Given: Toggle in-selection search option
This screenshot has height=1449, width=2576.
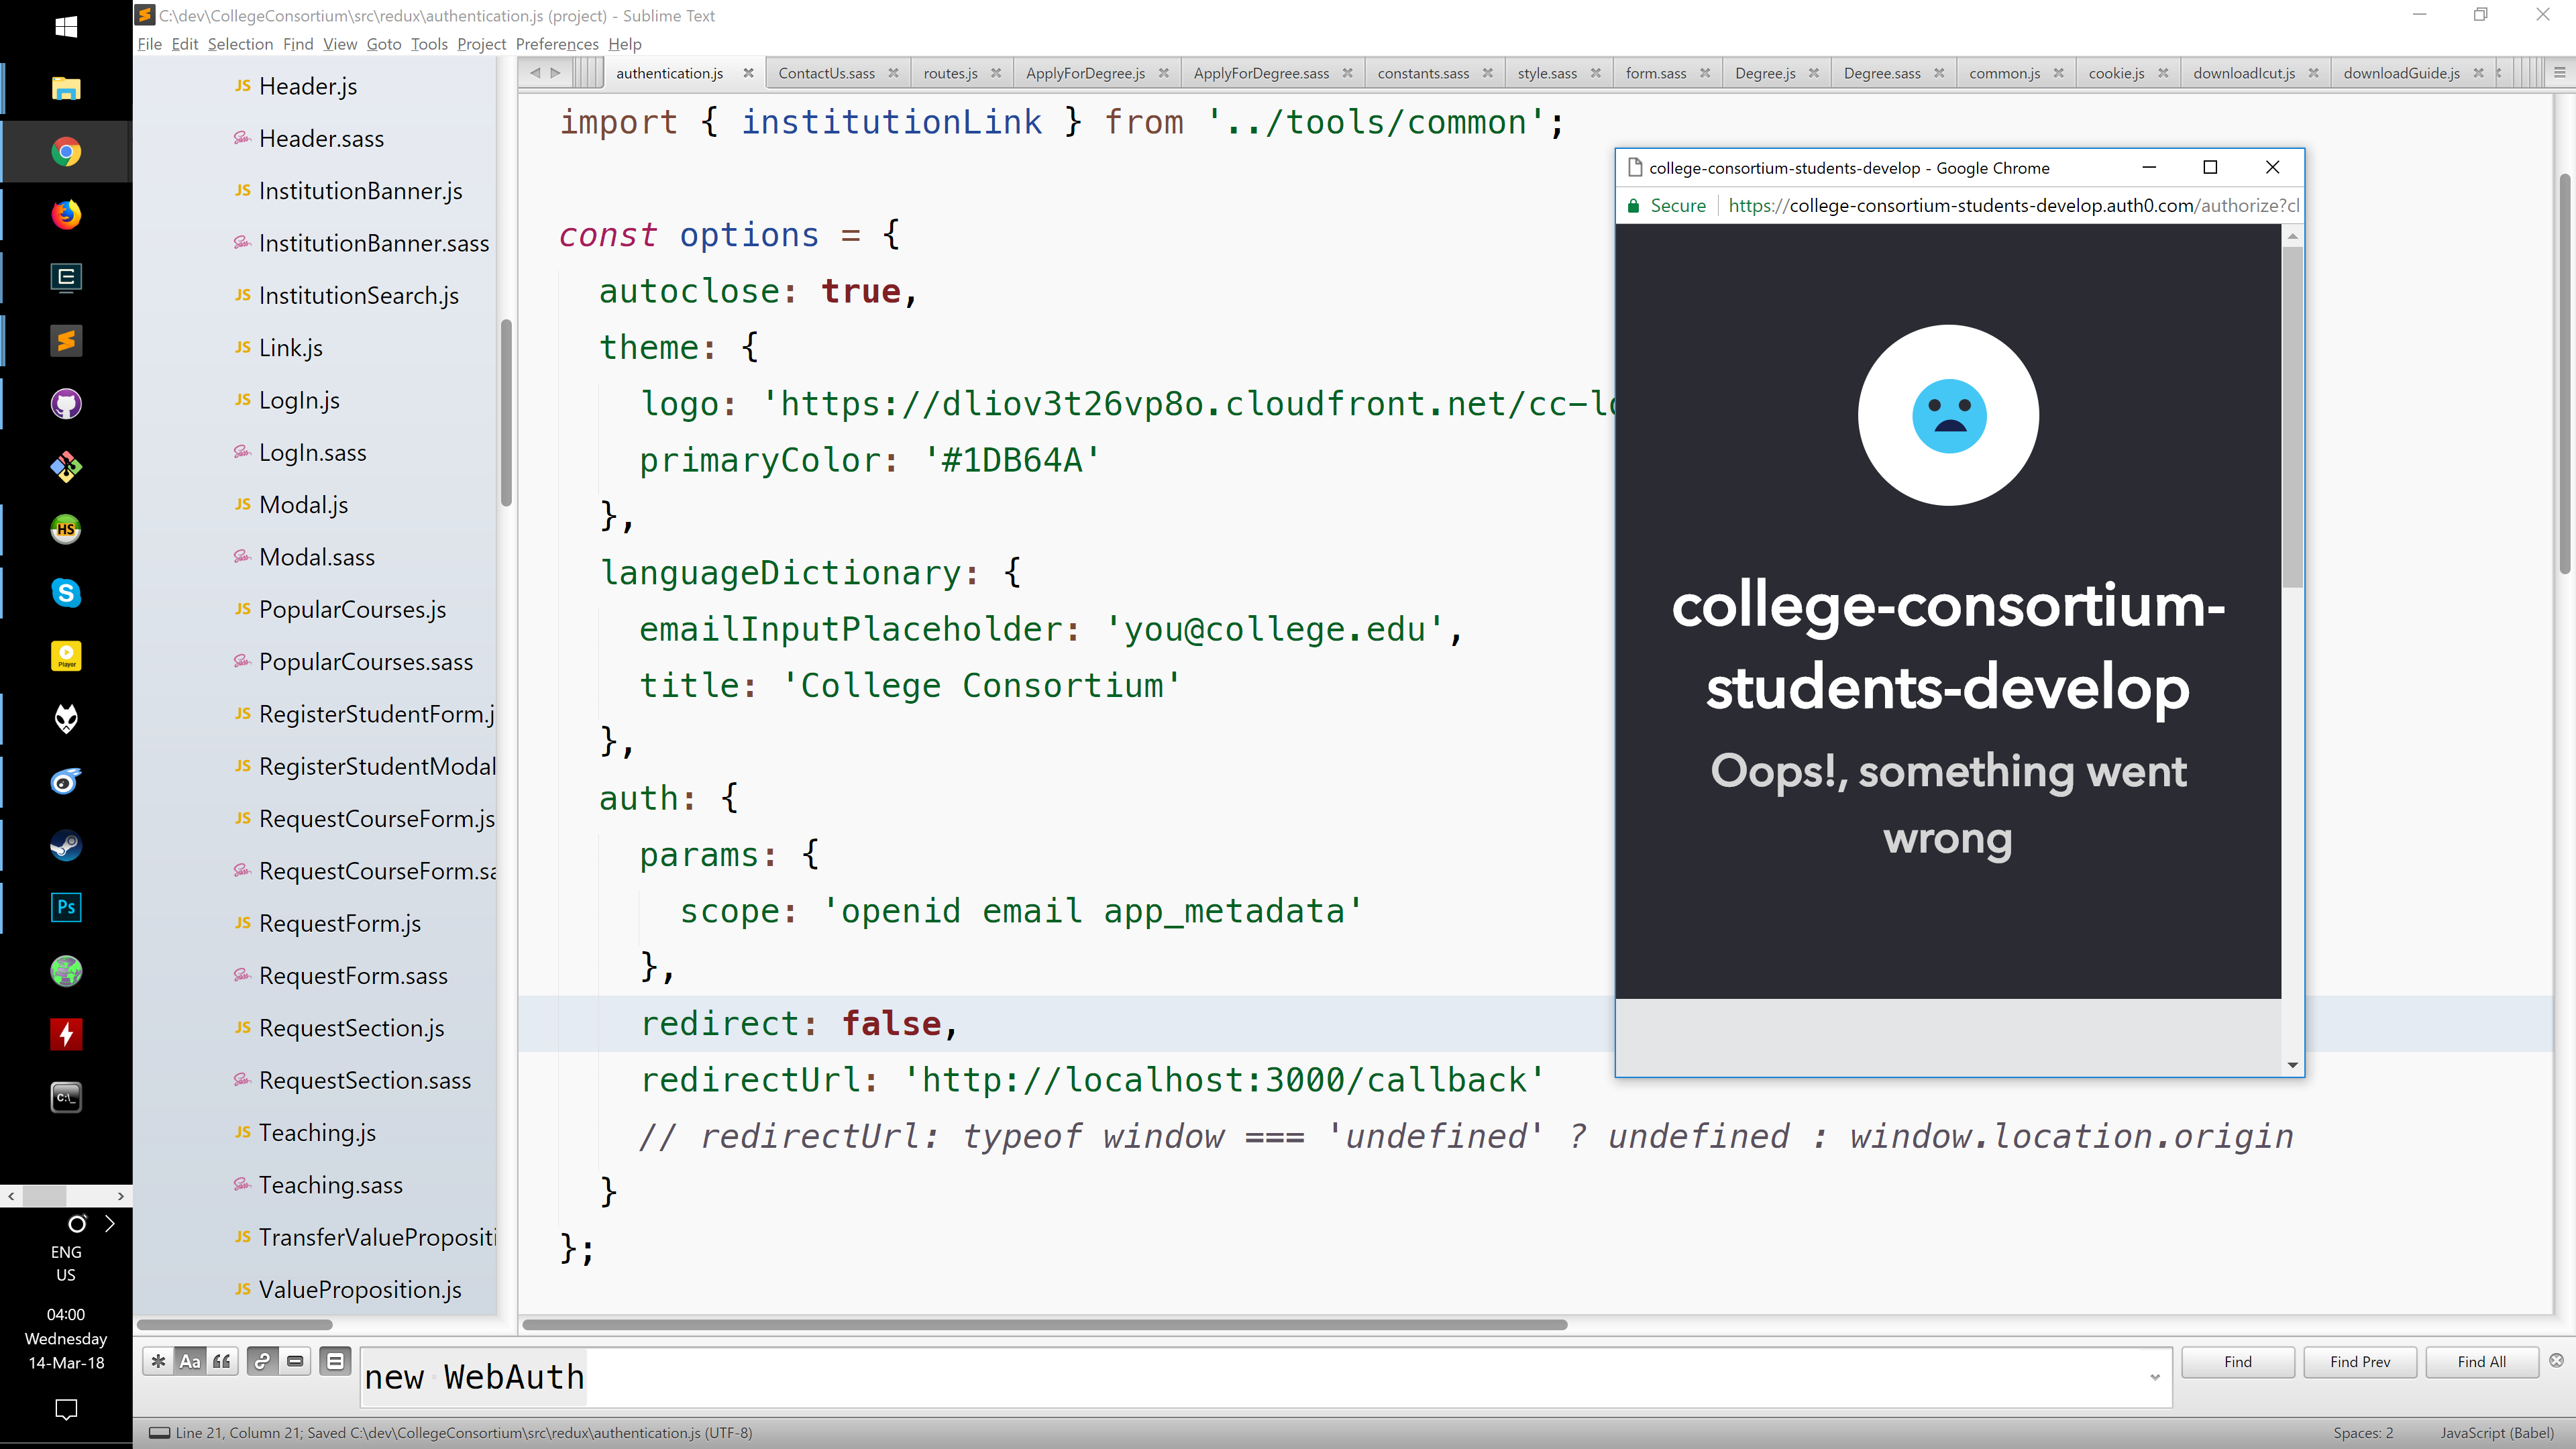Looking at the screenshot, I should coord(295,1361).
